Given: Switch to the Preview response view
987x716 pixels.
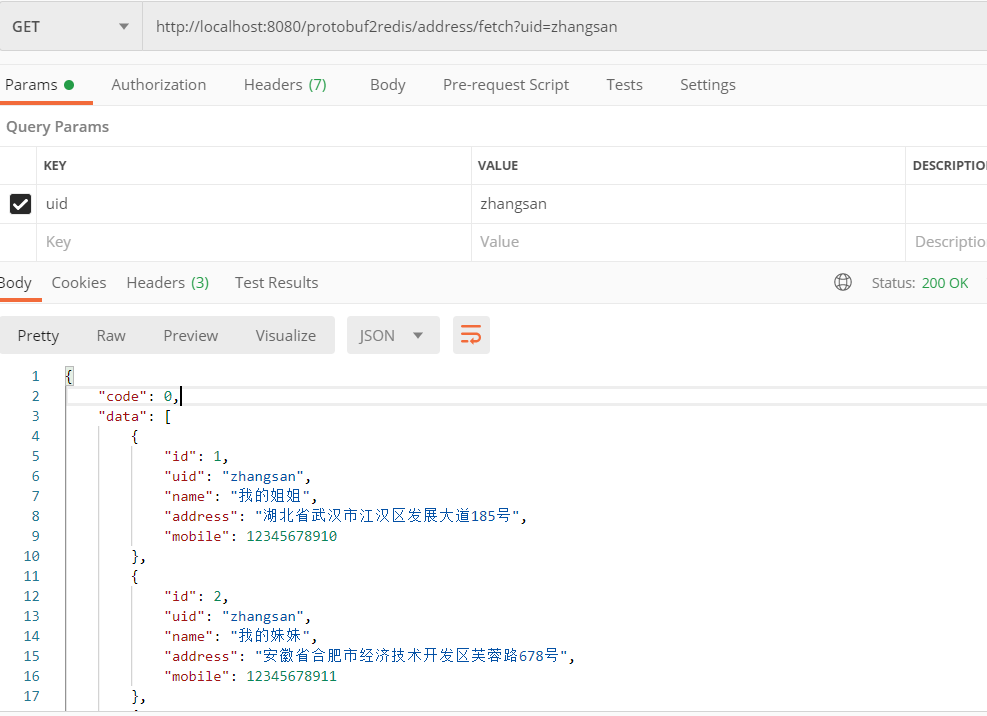Looking at the screenshot, I should pyautogui.click(x=190, y=335).
